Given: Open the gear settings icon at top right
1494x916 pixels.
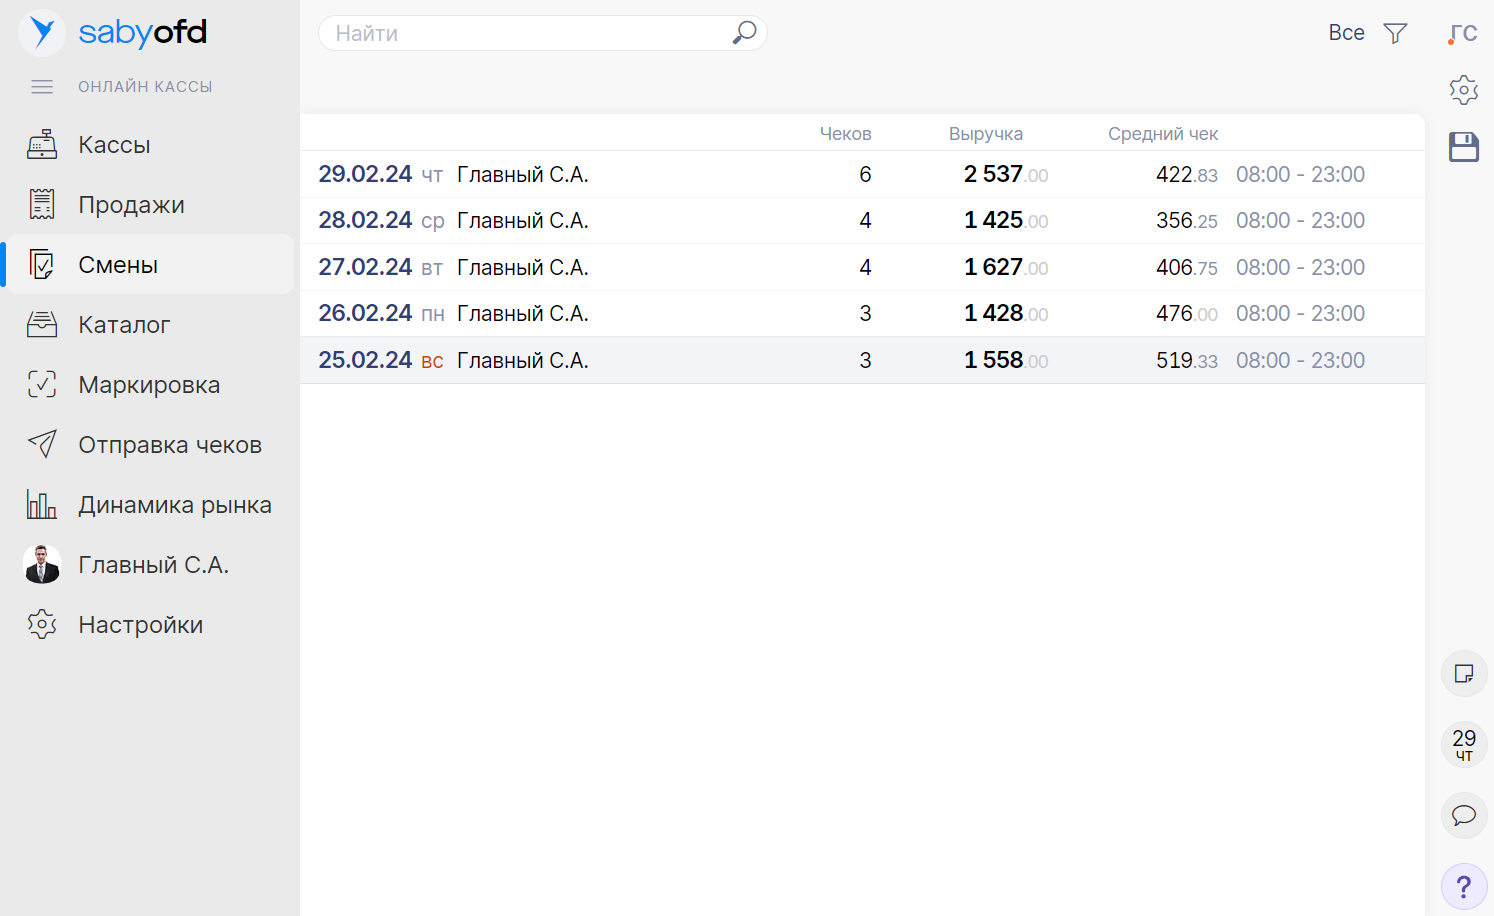Looking at the screenshot, I should 1463,90.
